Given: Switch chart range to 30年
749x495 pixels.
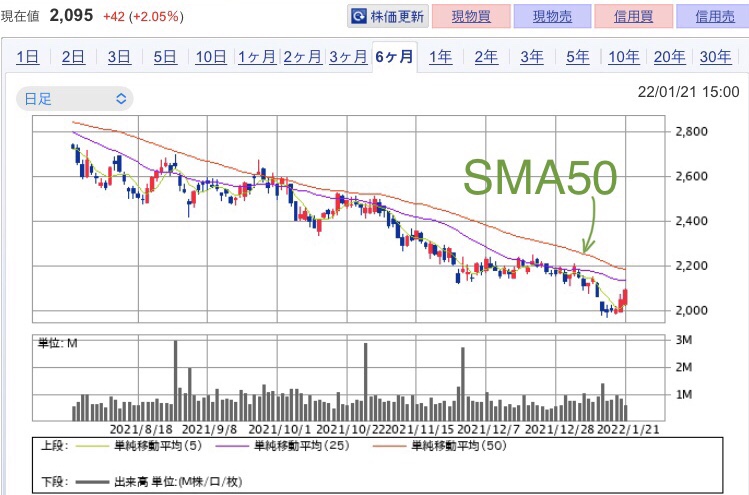Looking at the screenshot, I should pos(715,57).
